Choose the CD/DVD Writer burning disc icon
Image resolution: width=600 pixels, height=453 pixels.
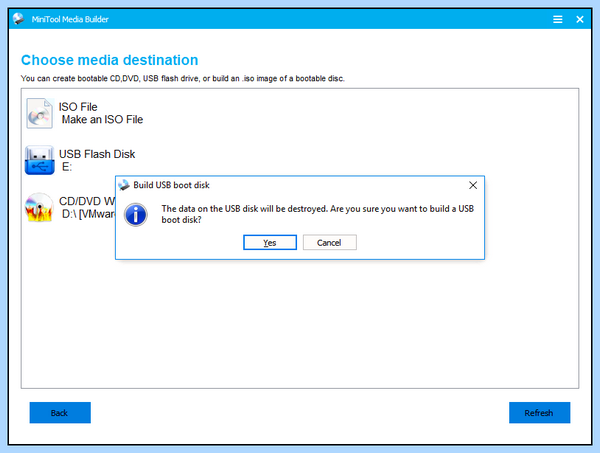[x=39, y=207]
